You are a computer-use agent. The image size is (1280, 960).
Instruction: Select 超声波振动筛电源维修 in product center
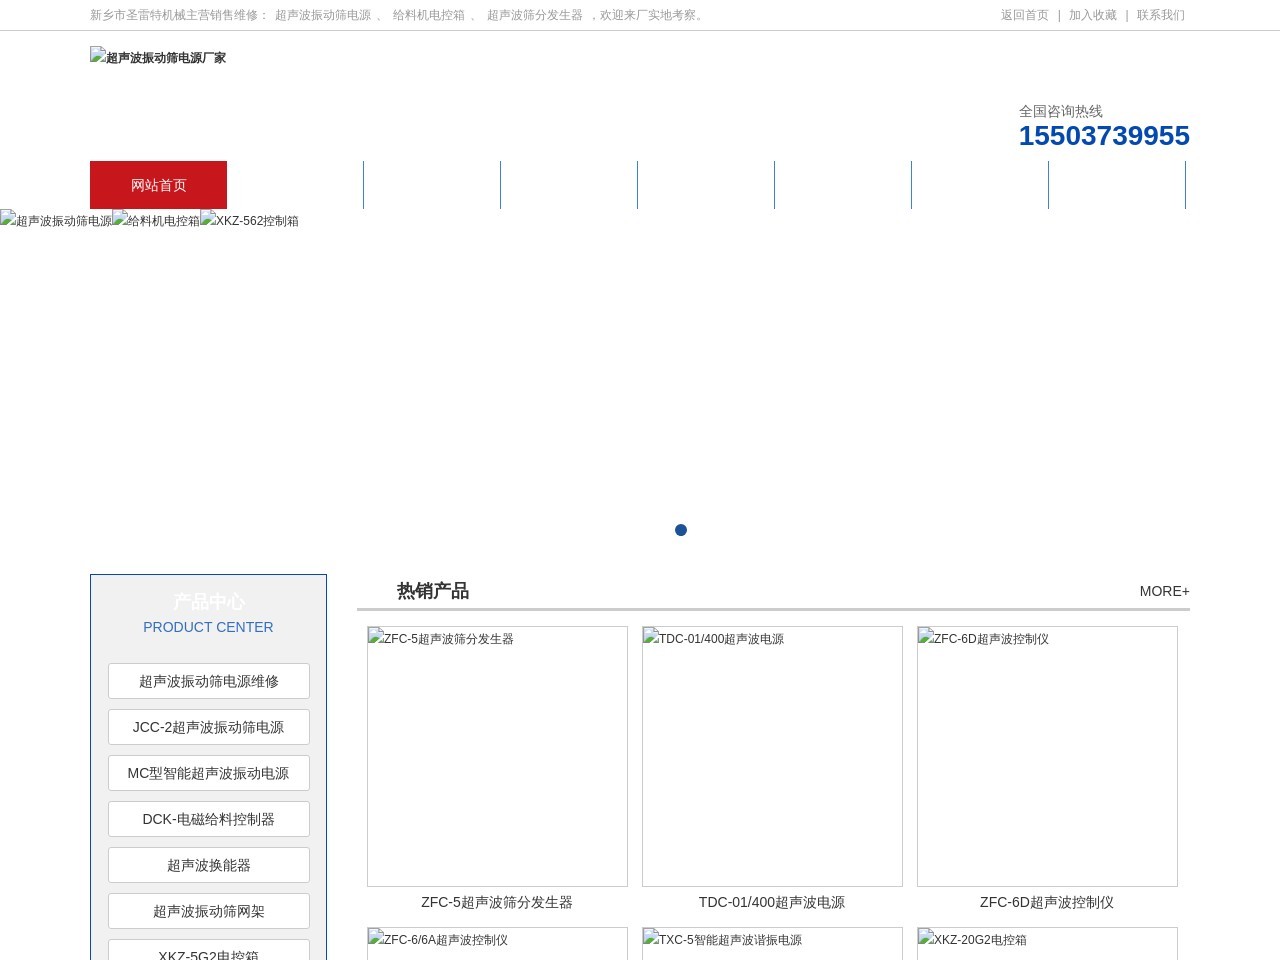[x=208, y=681]
